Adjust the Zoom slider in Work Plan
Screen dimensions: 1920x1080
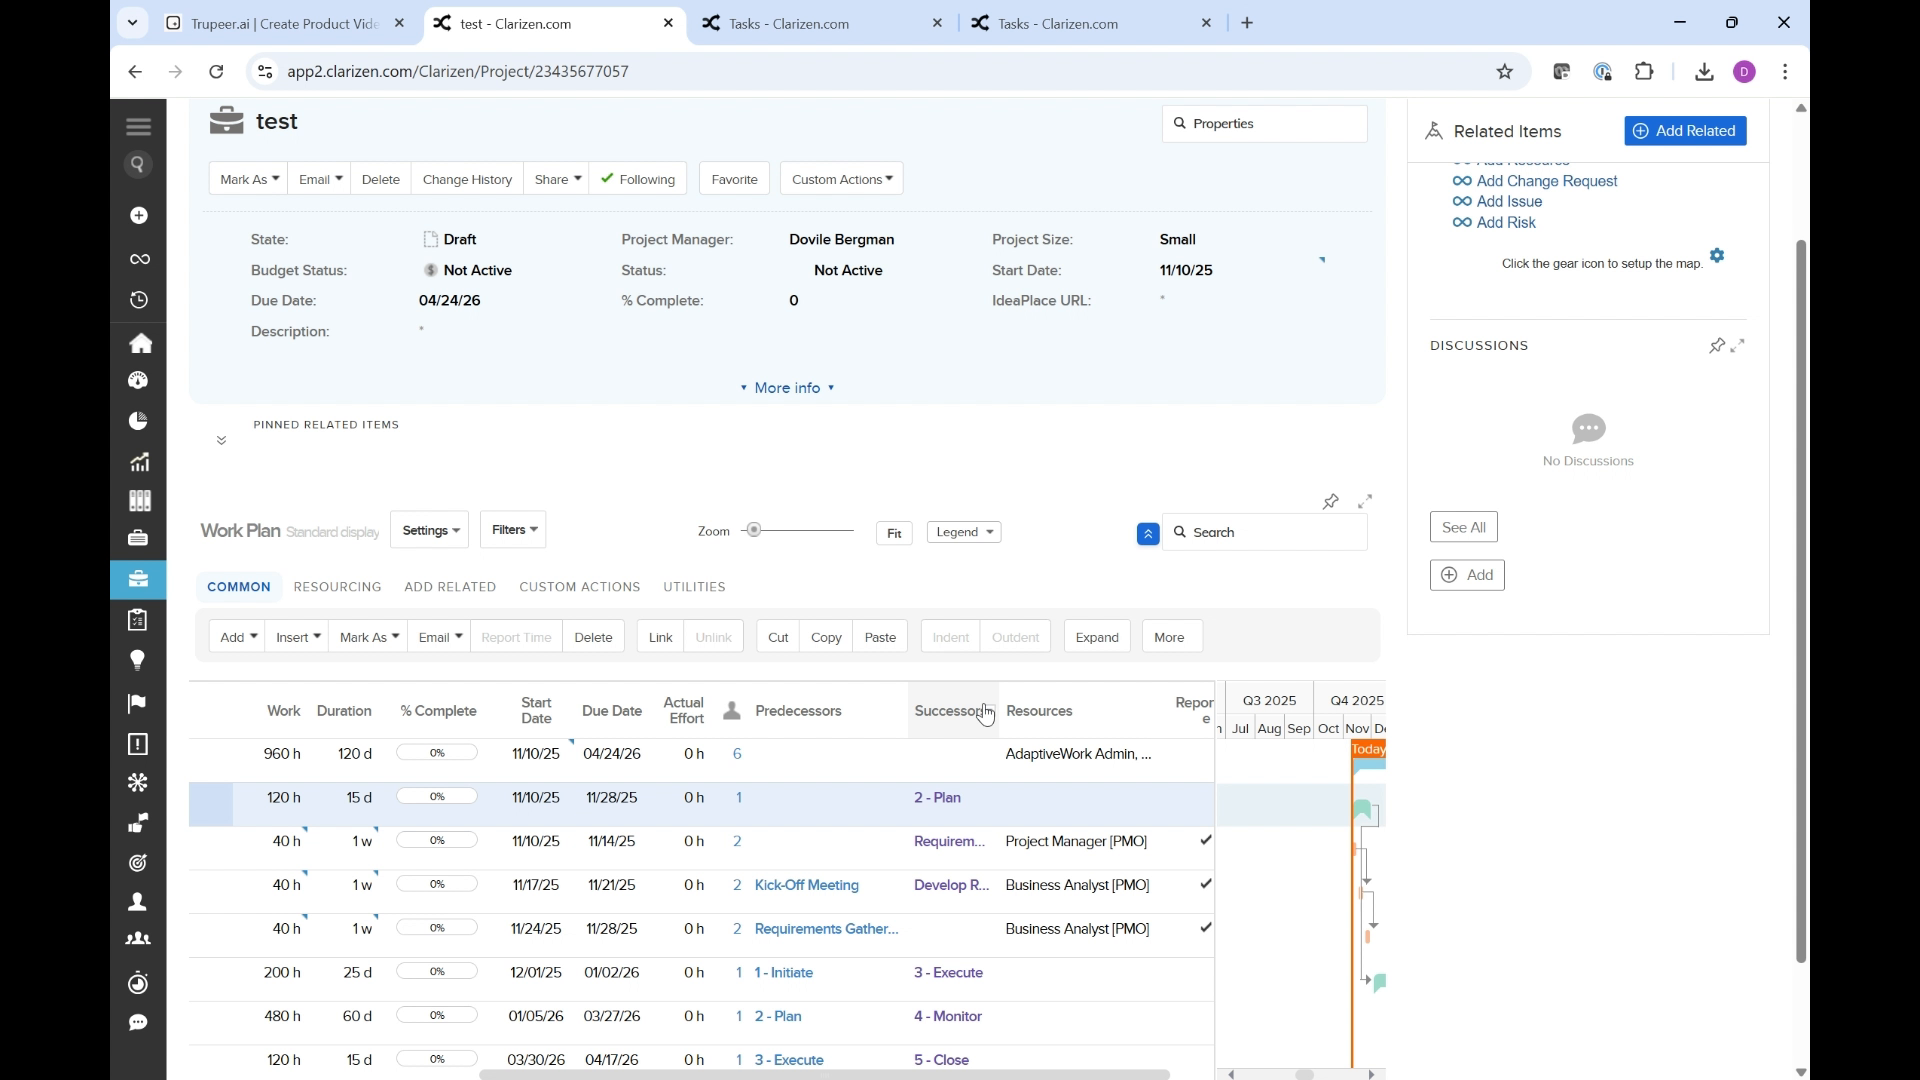click(753, 530)
